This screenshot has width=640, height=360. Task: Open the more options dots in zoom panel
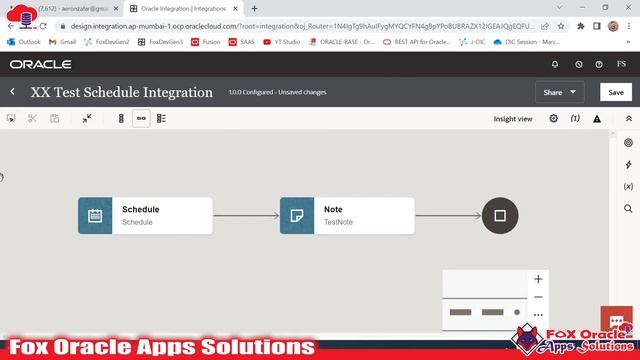[538, 315]
